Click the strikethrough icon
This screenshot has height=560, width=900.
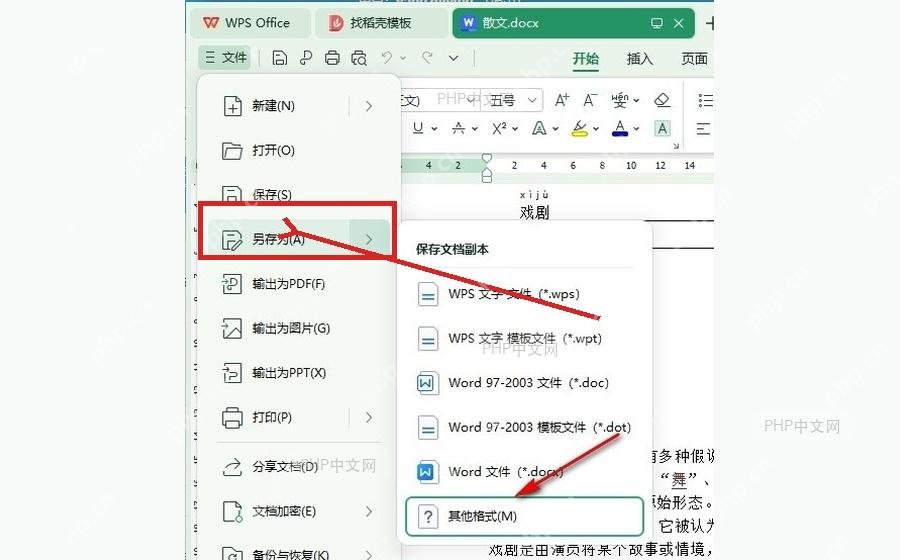pos(458,129)
